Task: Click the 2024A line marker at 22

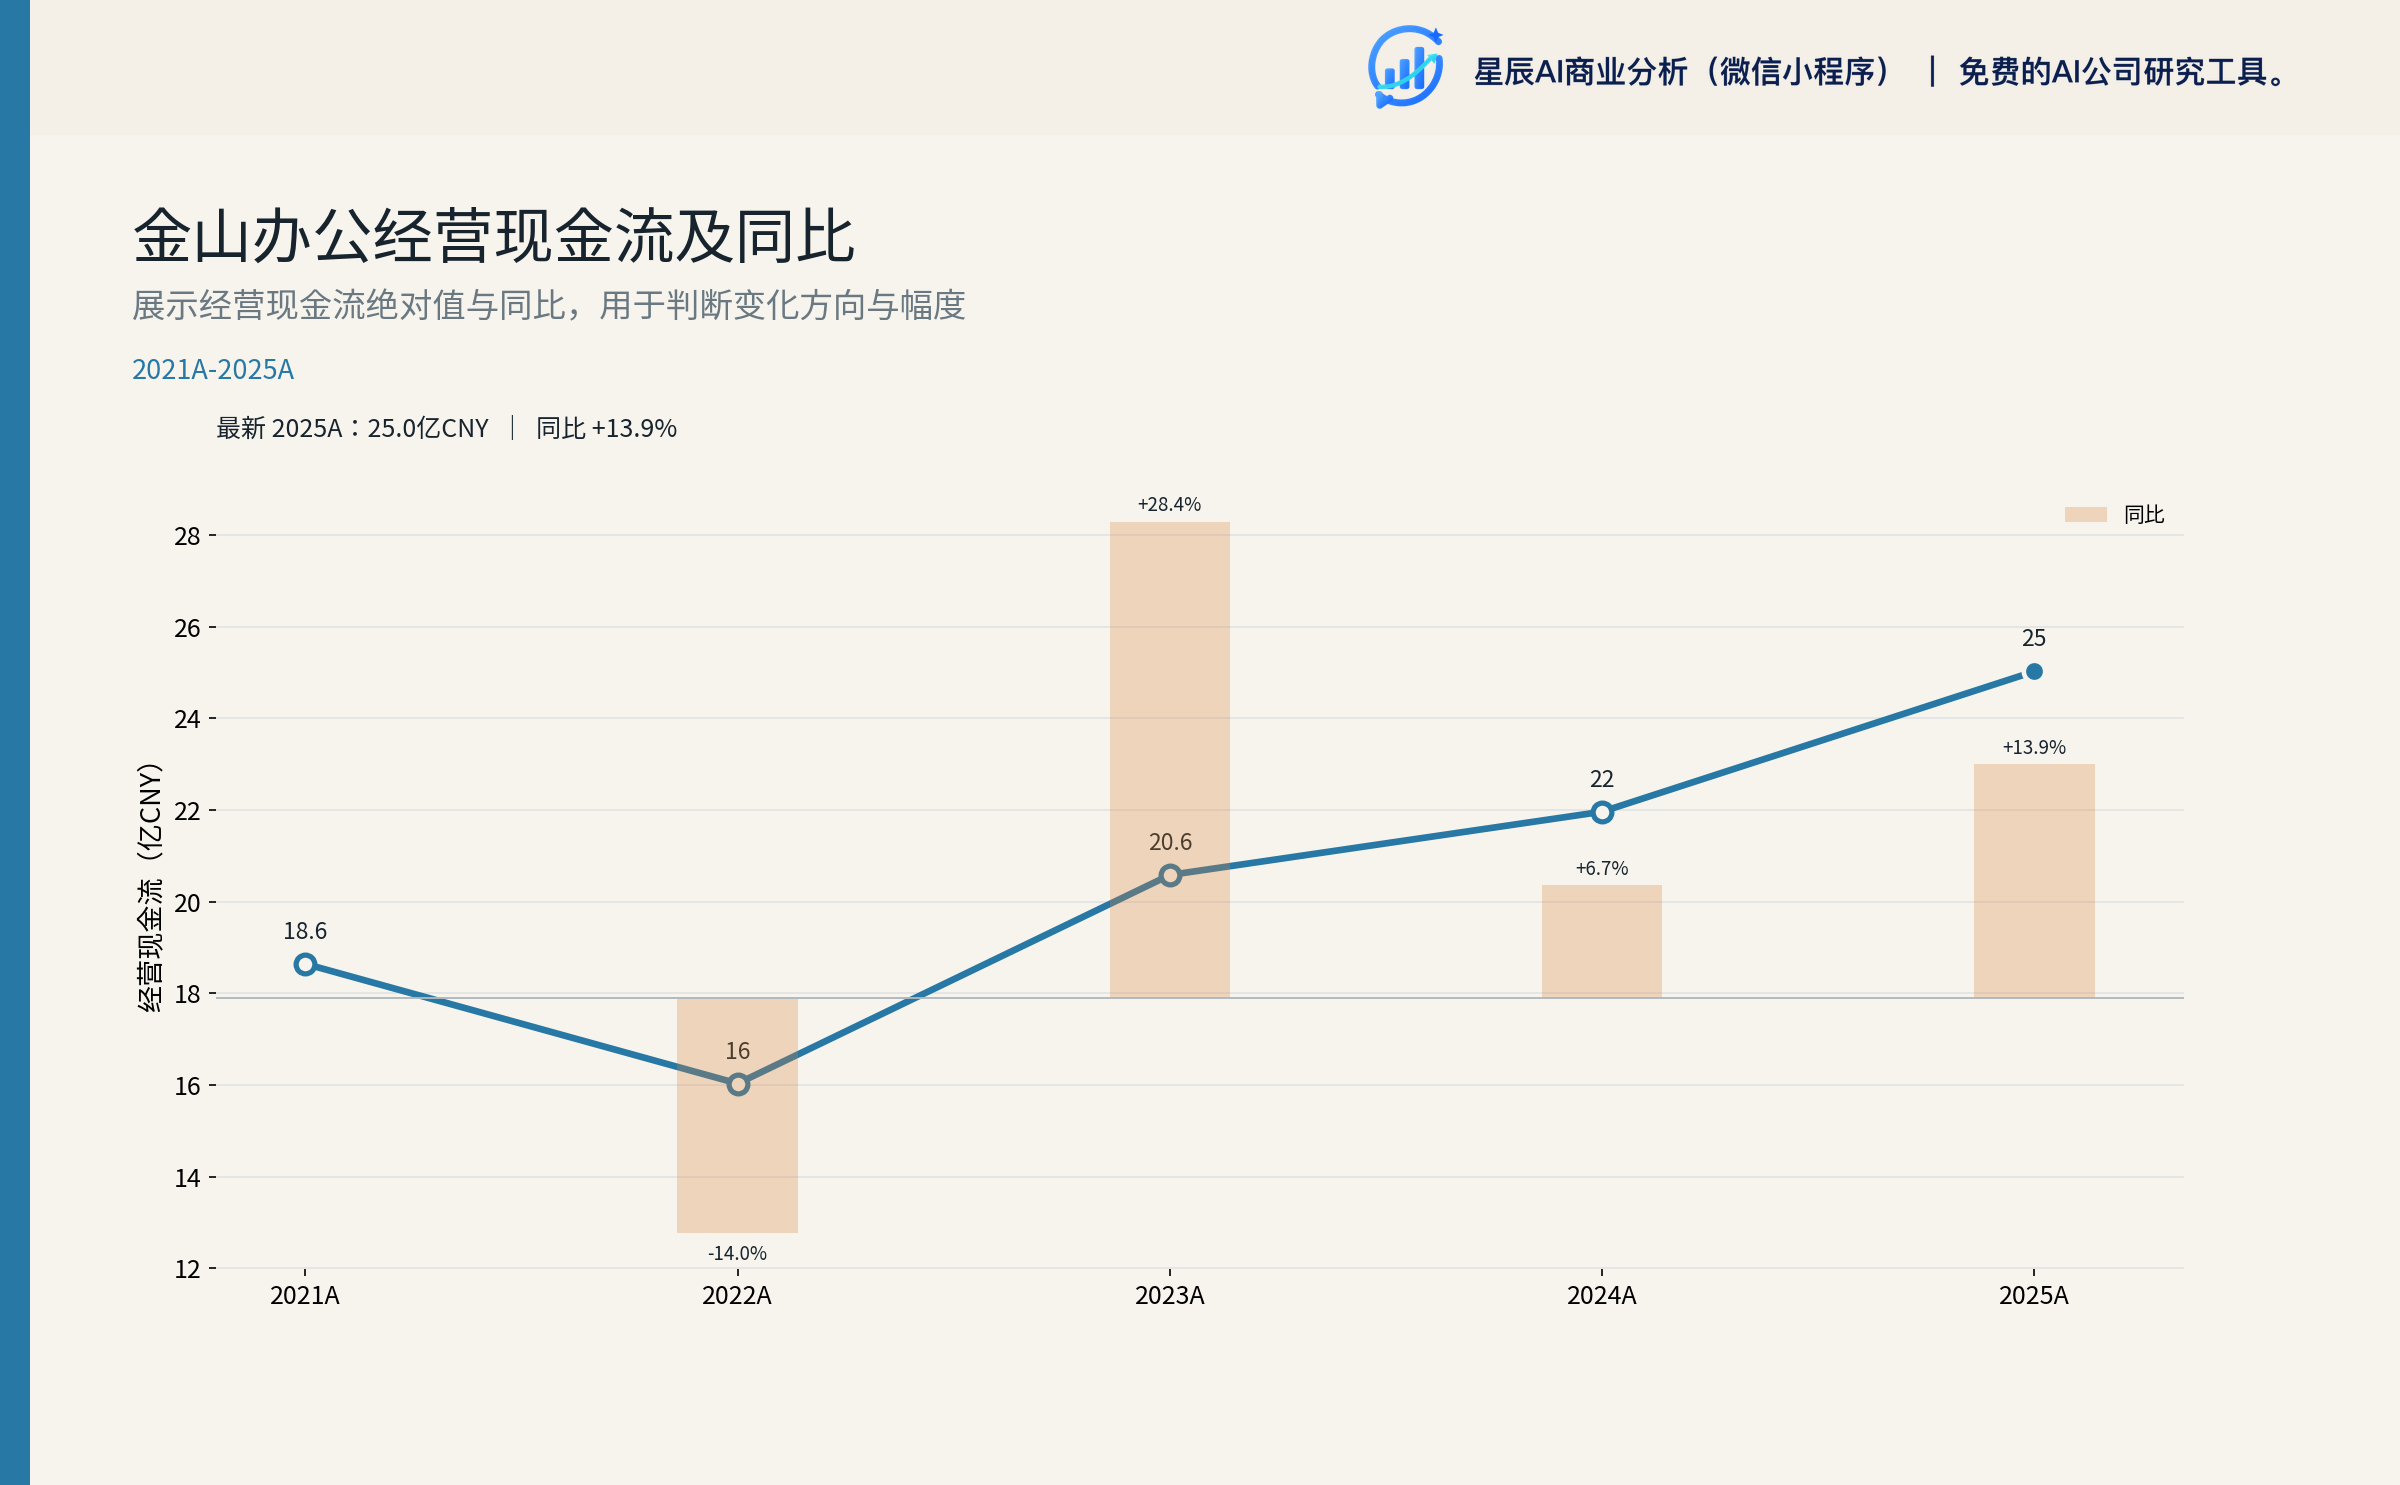Action: pos(1602,812)
